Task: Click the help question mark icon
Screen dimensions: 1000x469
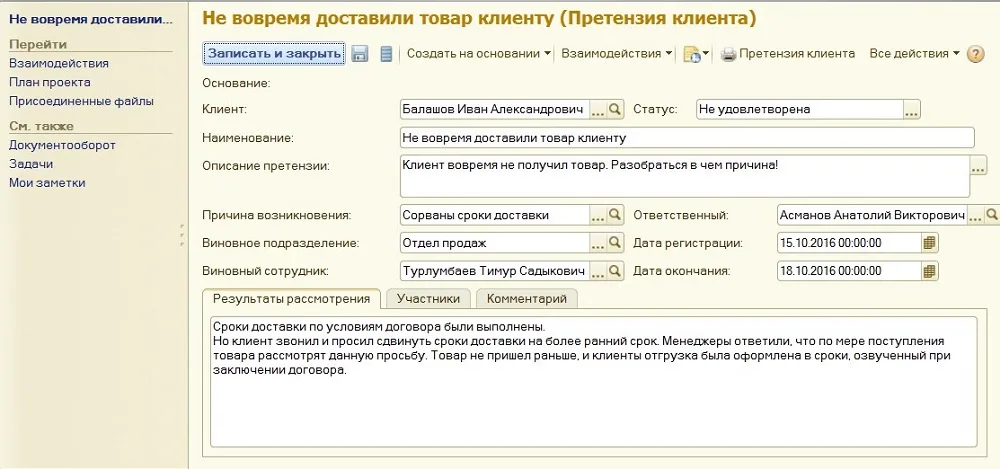Action: pos(976,54)
